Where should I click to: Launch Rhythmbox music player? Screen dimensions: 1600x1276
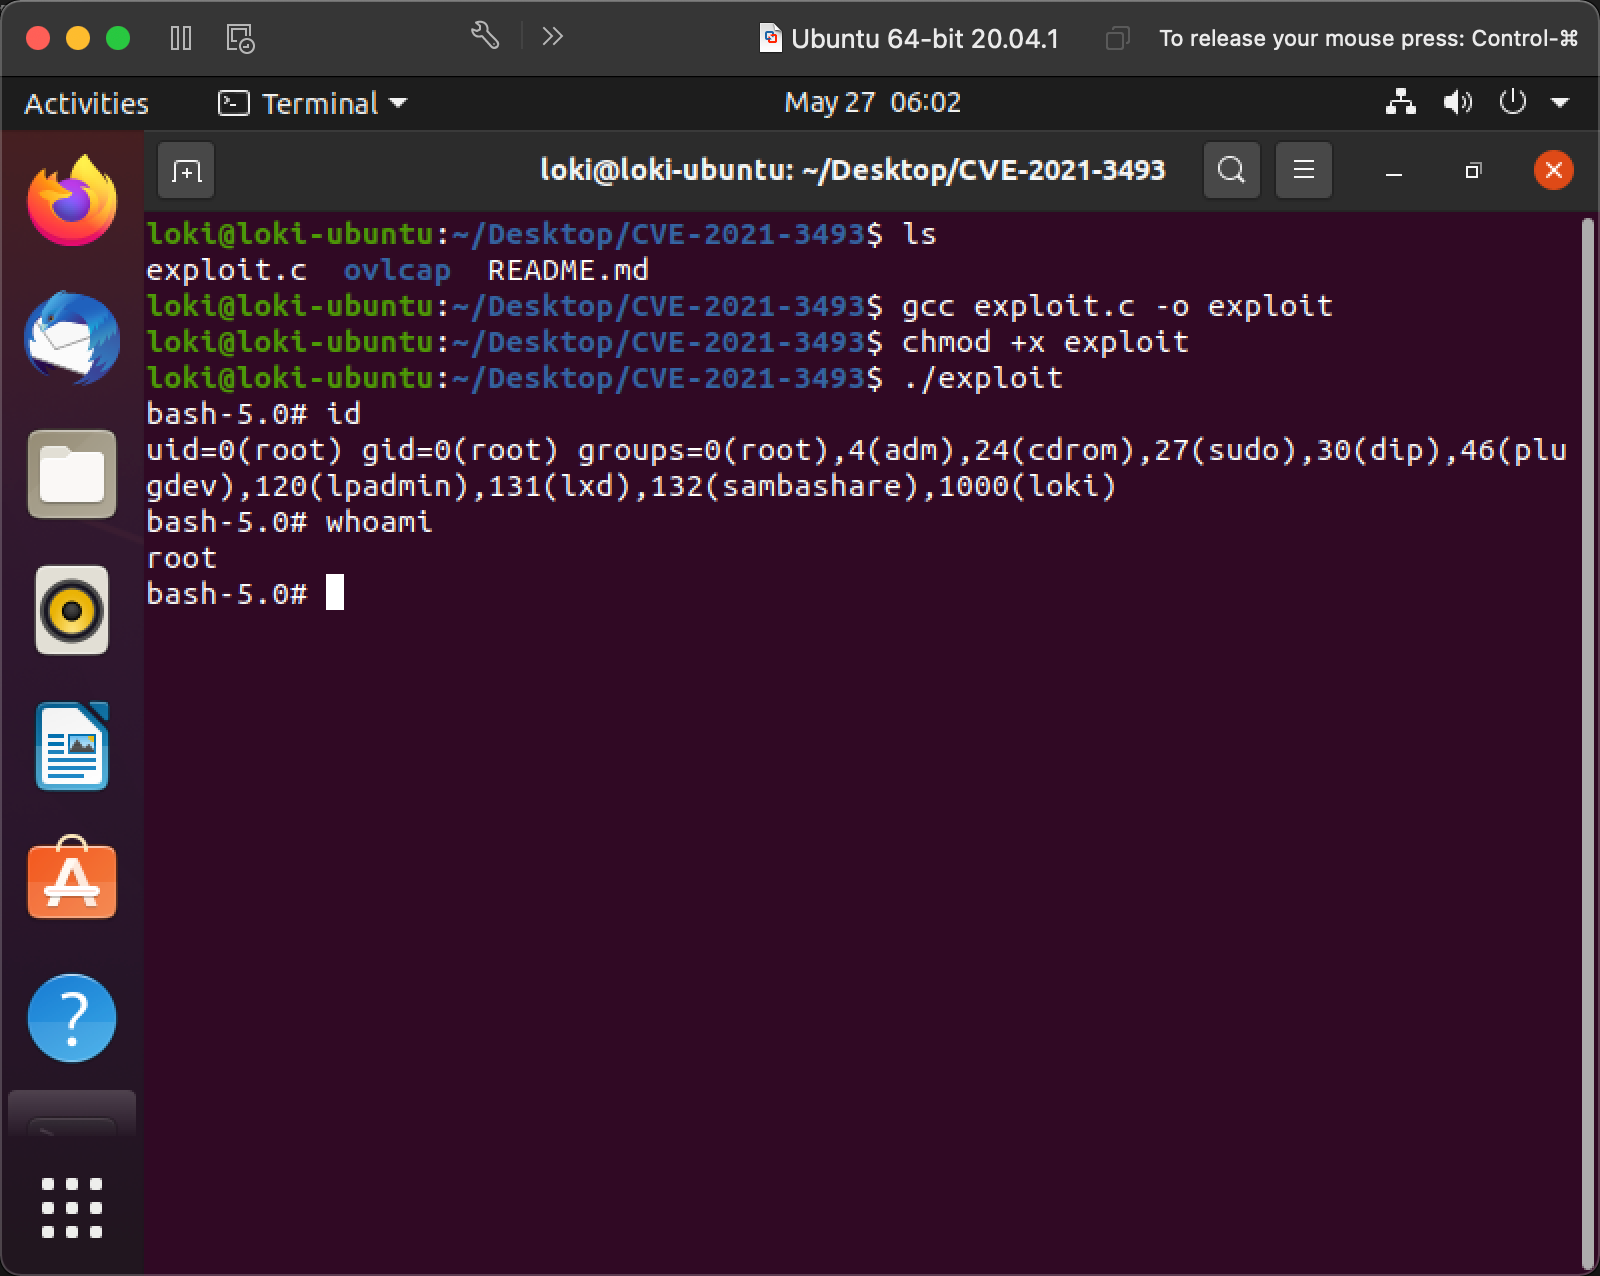71,610
